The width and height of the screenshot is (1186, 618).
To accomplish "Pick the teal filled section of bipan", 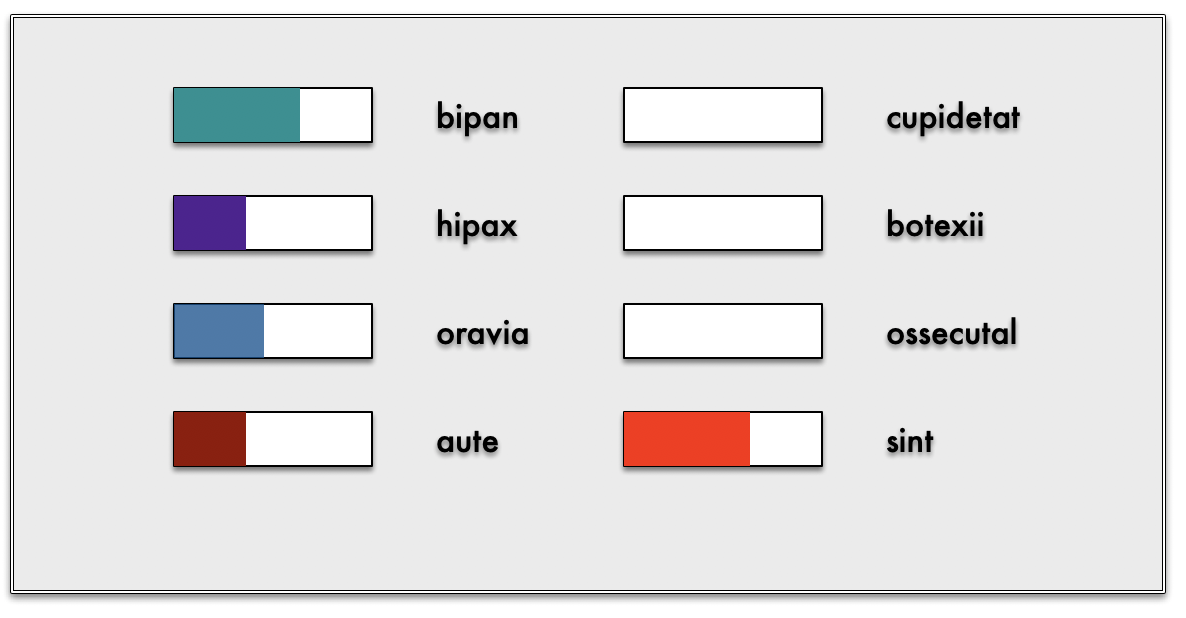I will coord(237,115).
